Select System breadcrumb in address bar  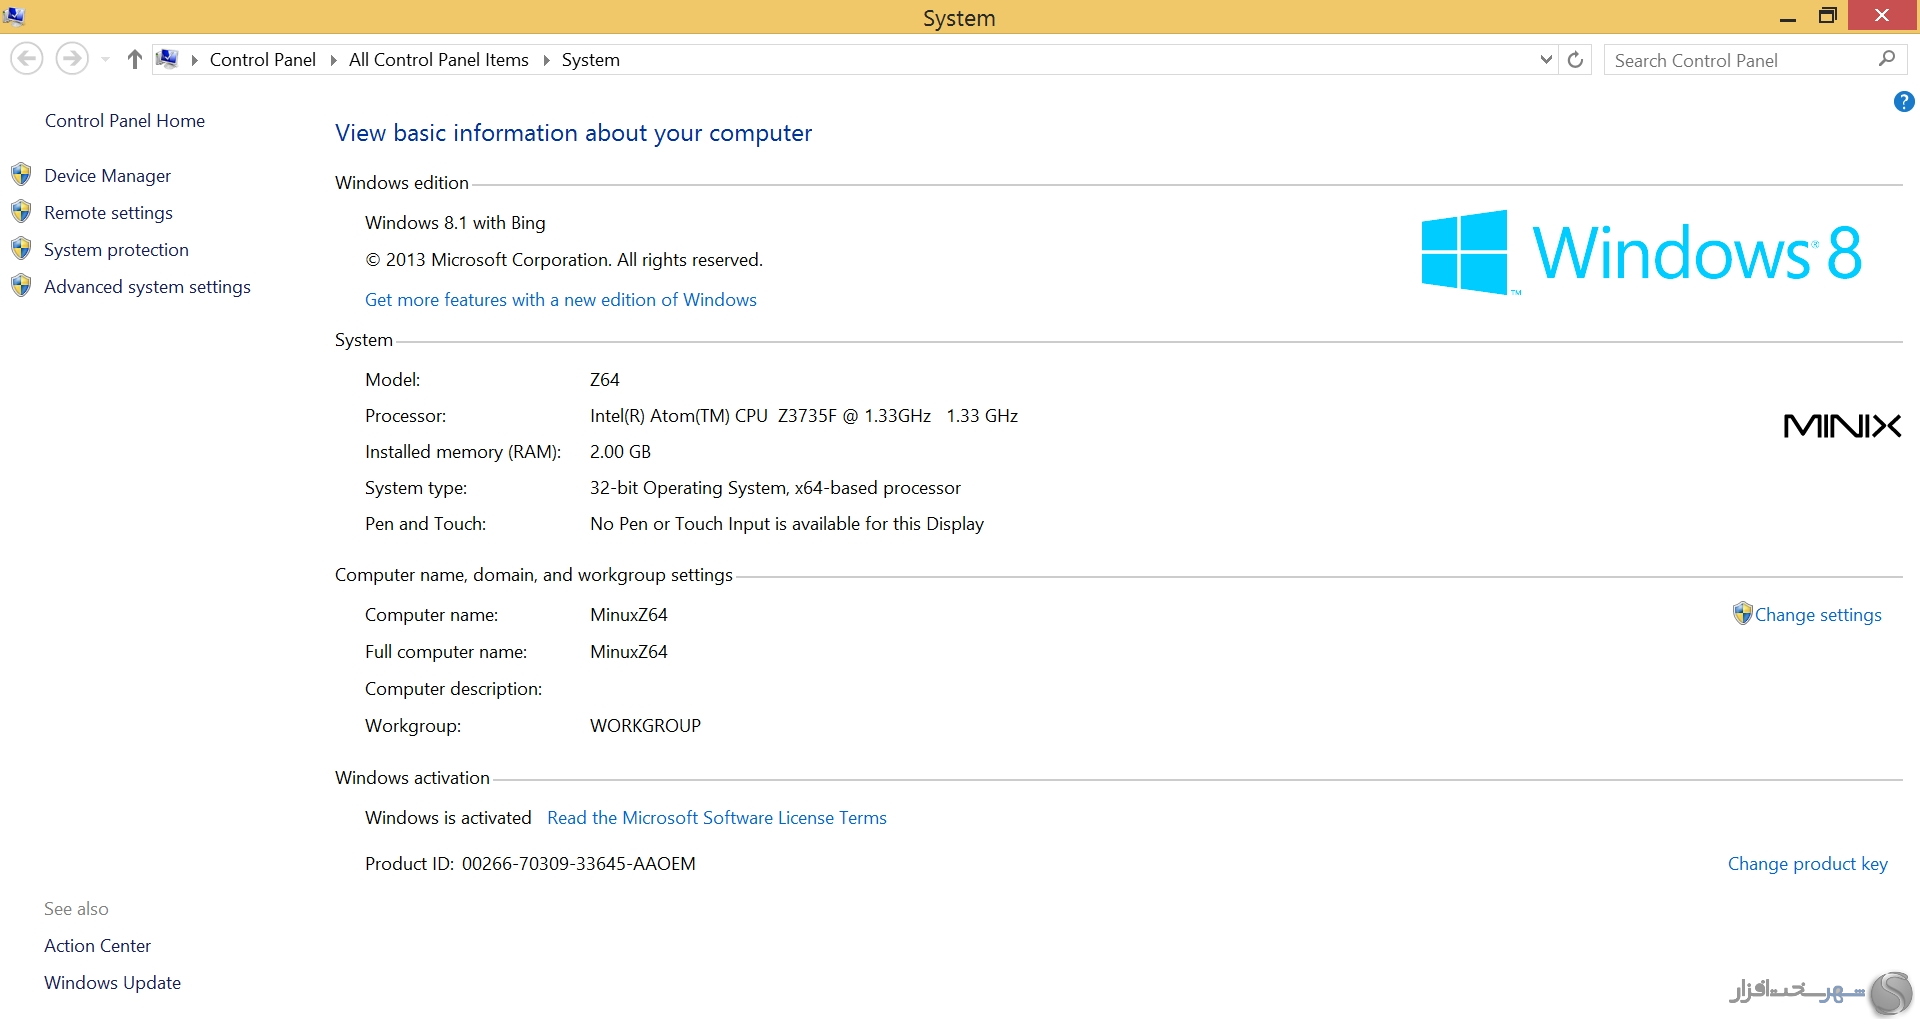click(590, 60)
